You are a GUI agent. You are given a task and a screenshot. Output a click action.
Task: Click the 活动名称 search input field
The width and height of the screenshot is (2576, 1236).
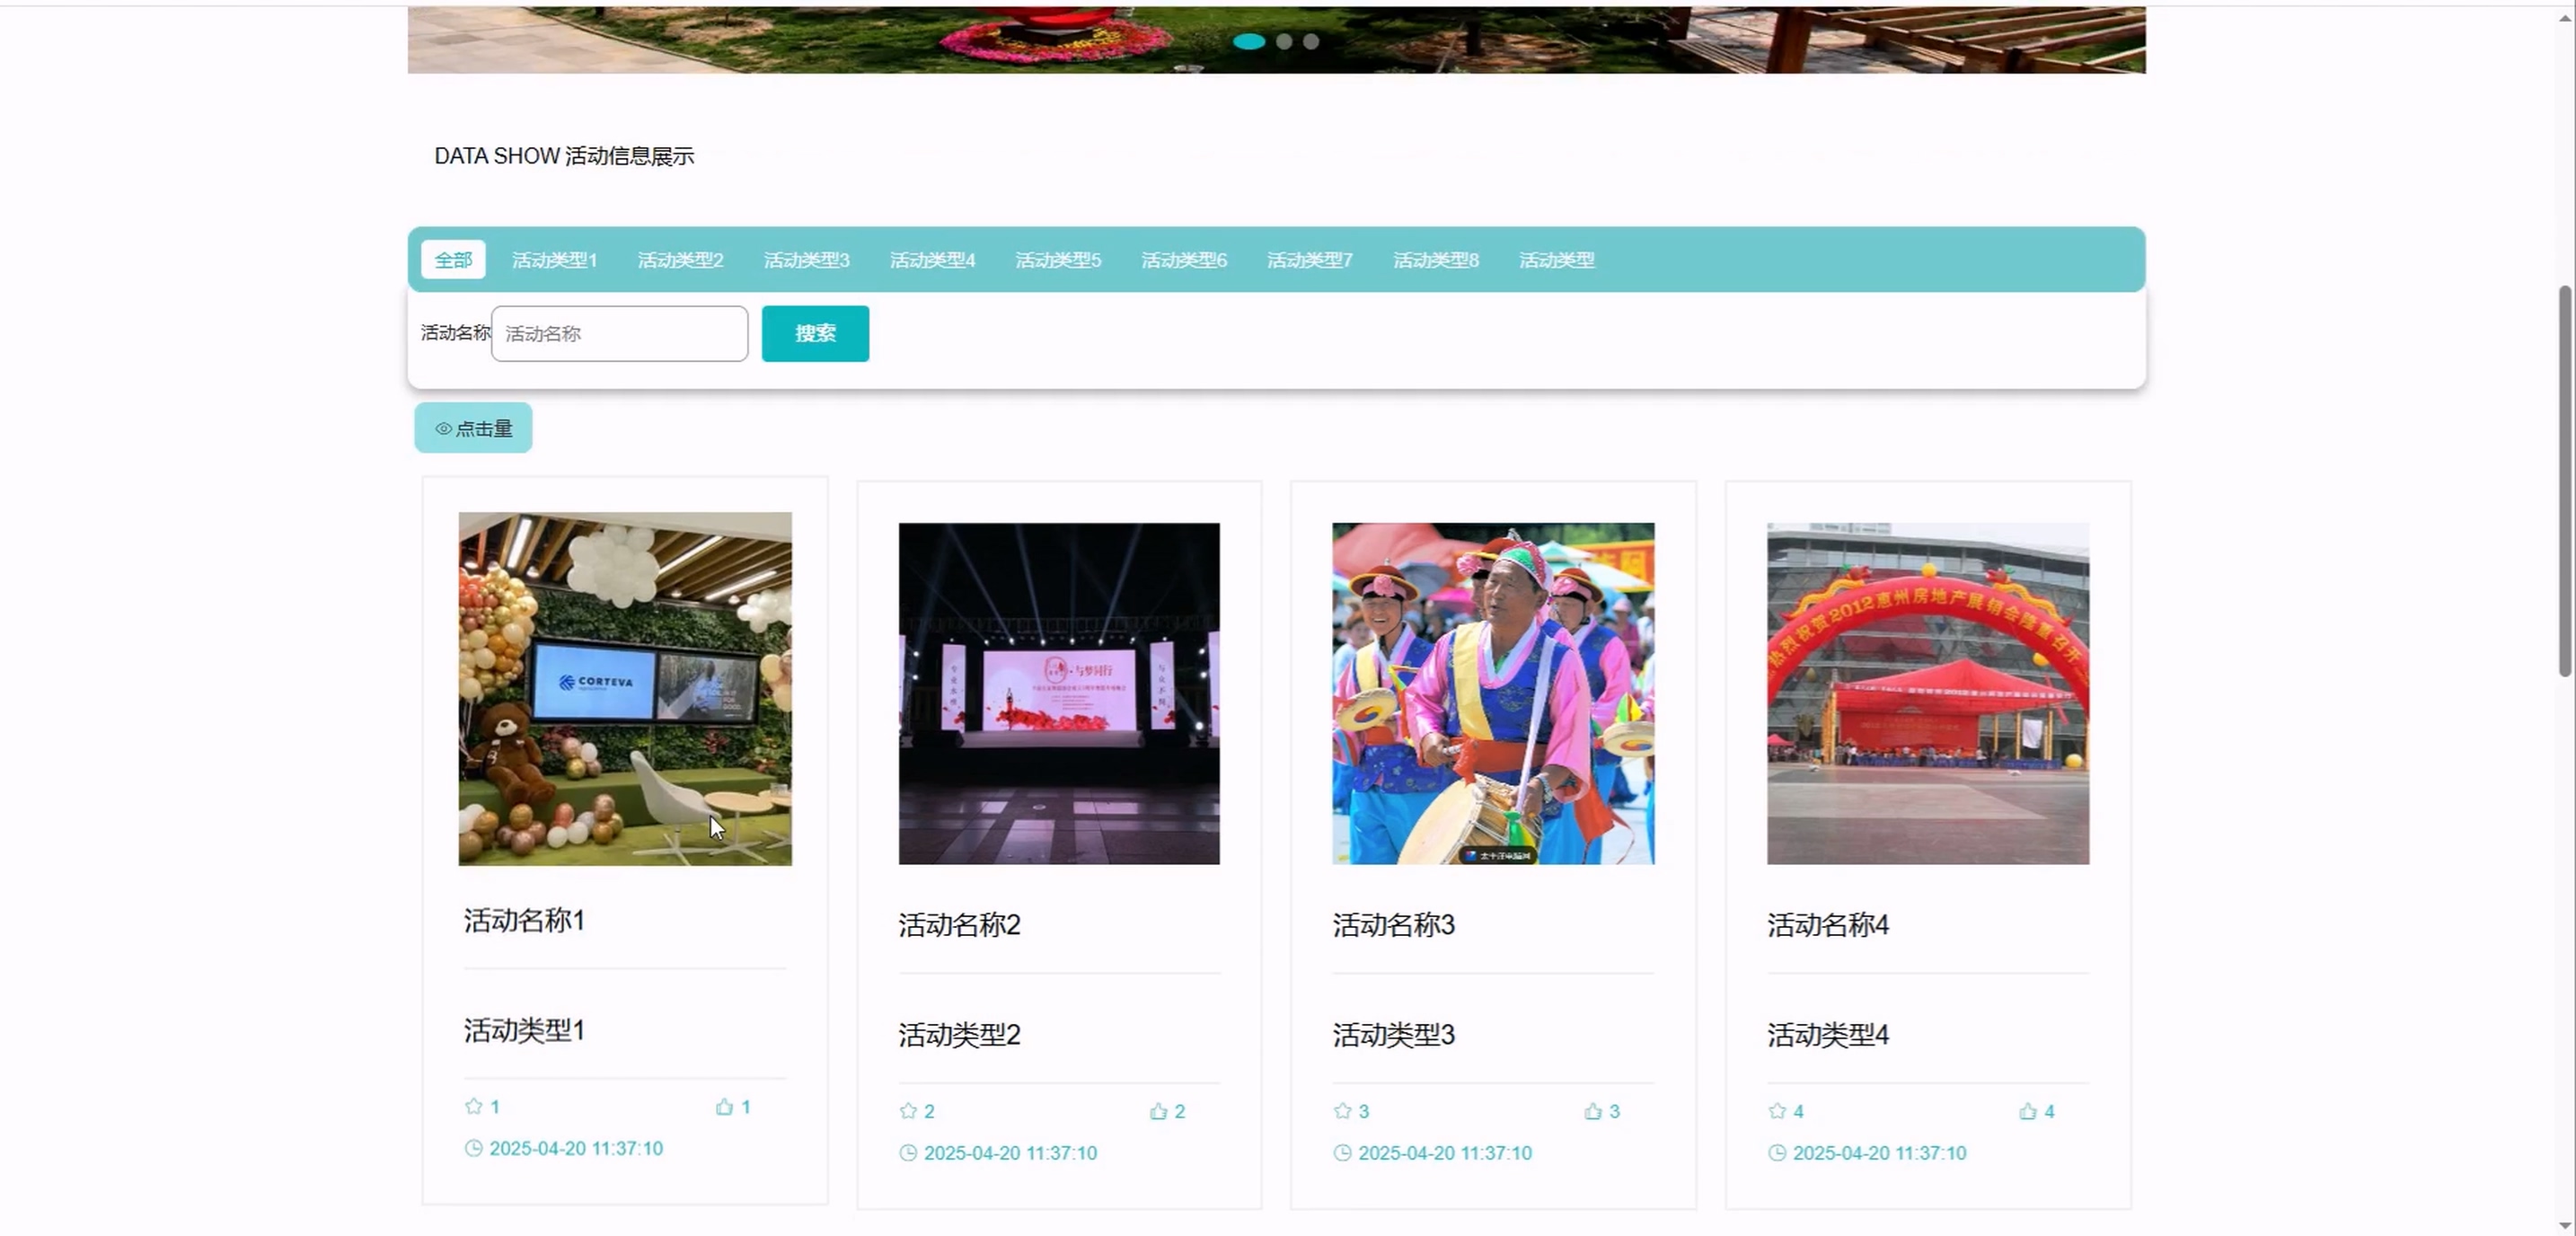coord(619,334)
